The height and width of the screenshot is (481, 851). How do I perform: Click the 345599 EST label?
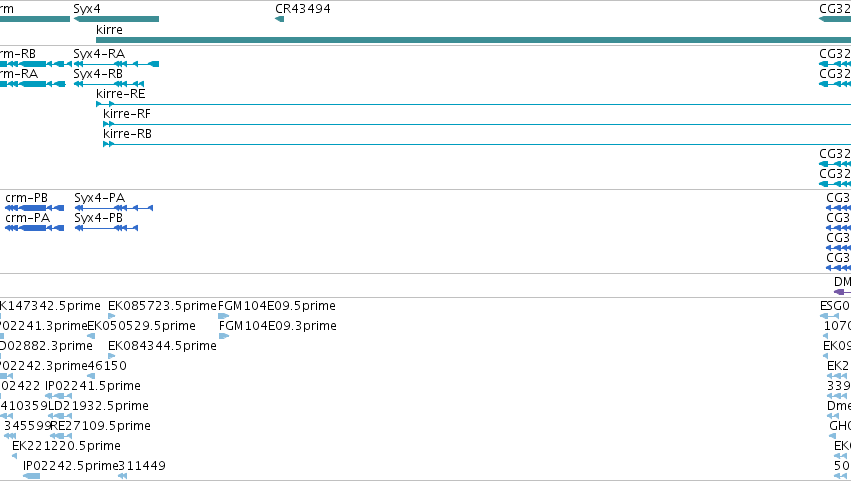click(x=27, y=426)
